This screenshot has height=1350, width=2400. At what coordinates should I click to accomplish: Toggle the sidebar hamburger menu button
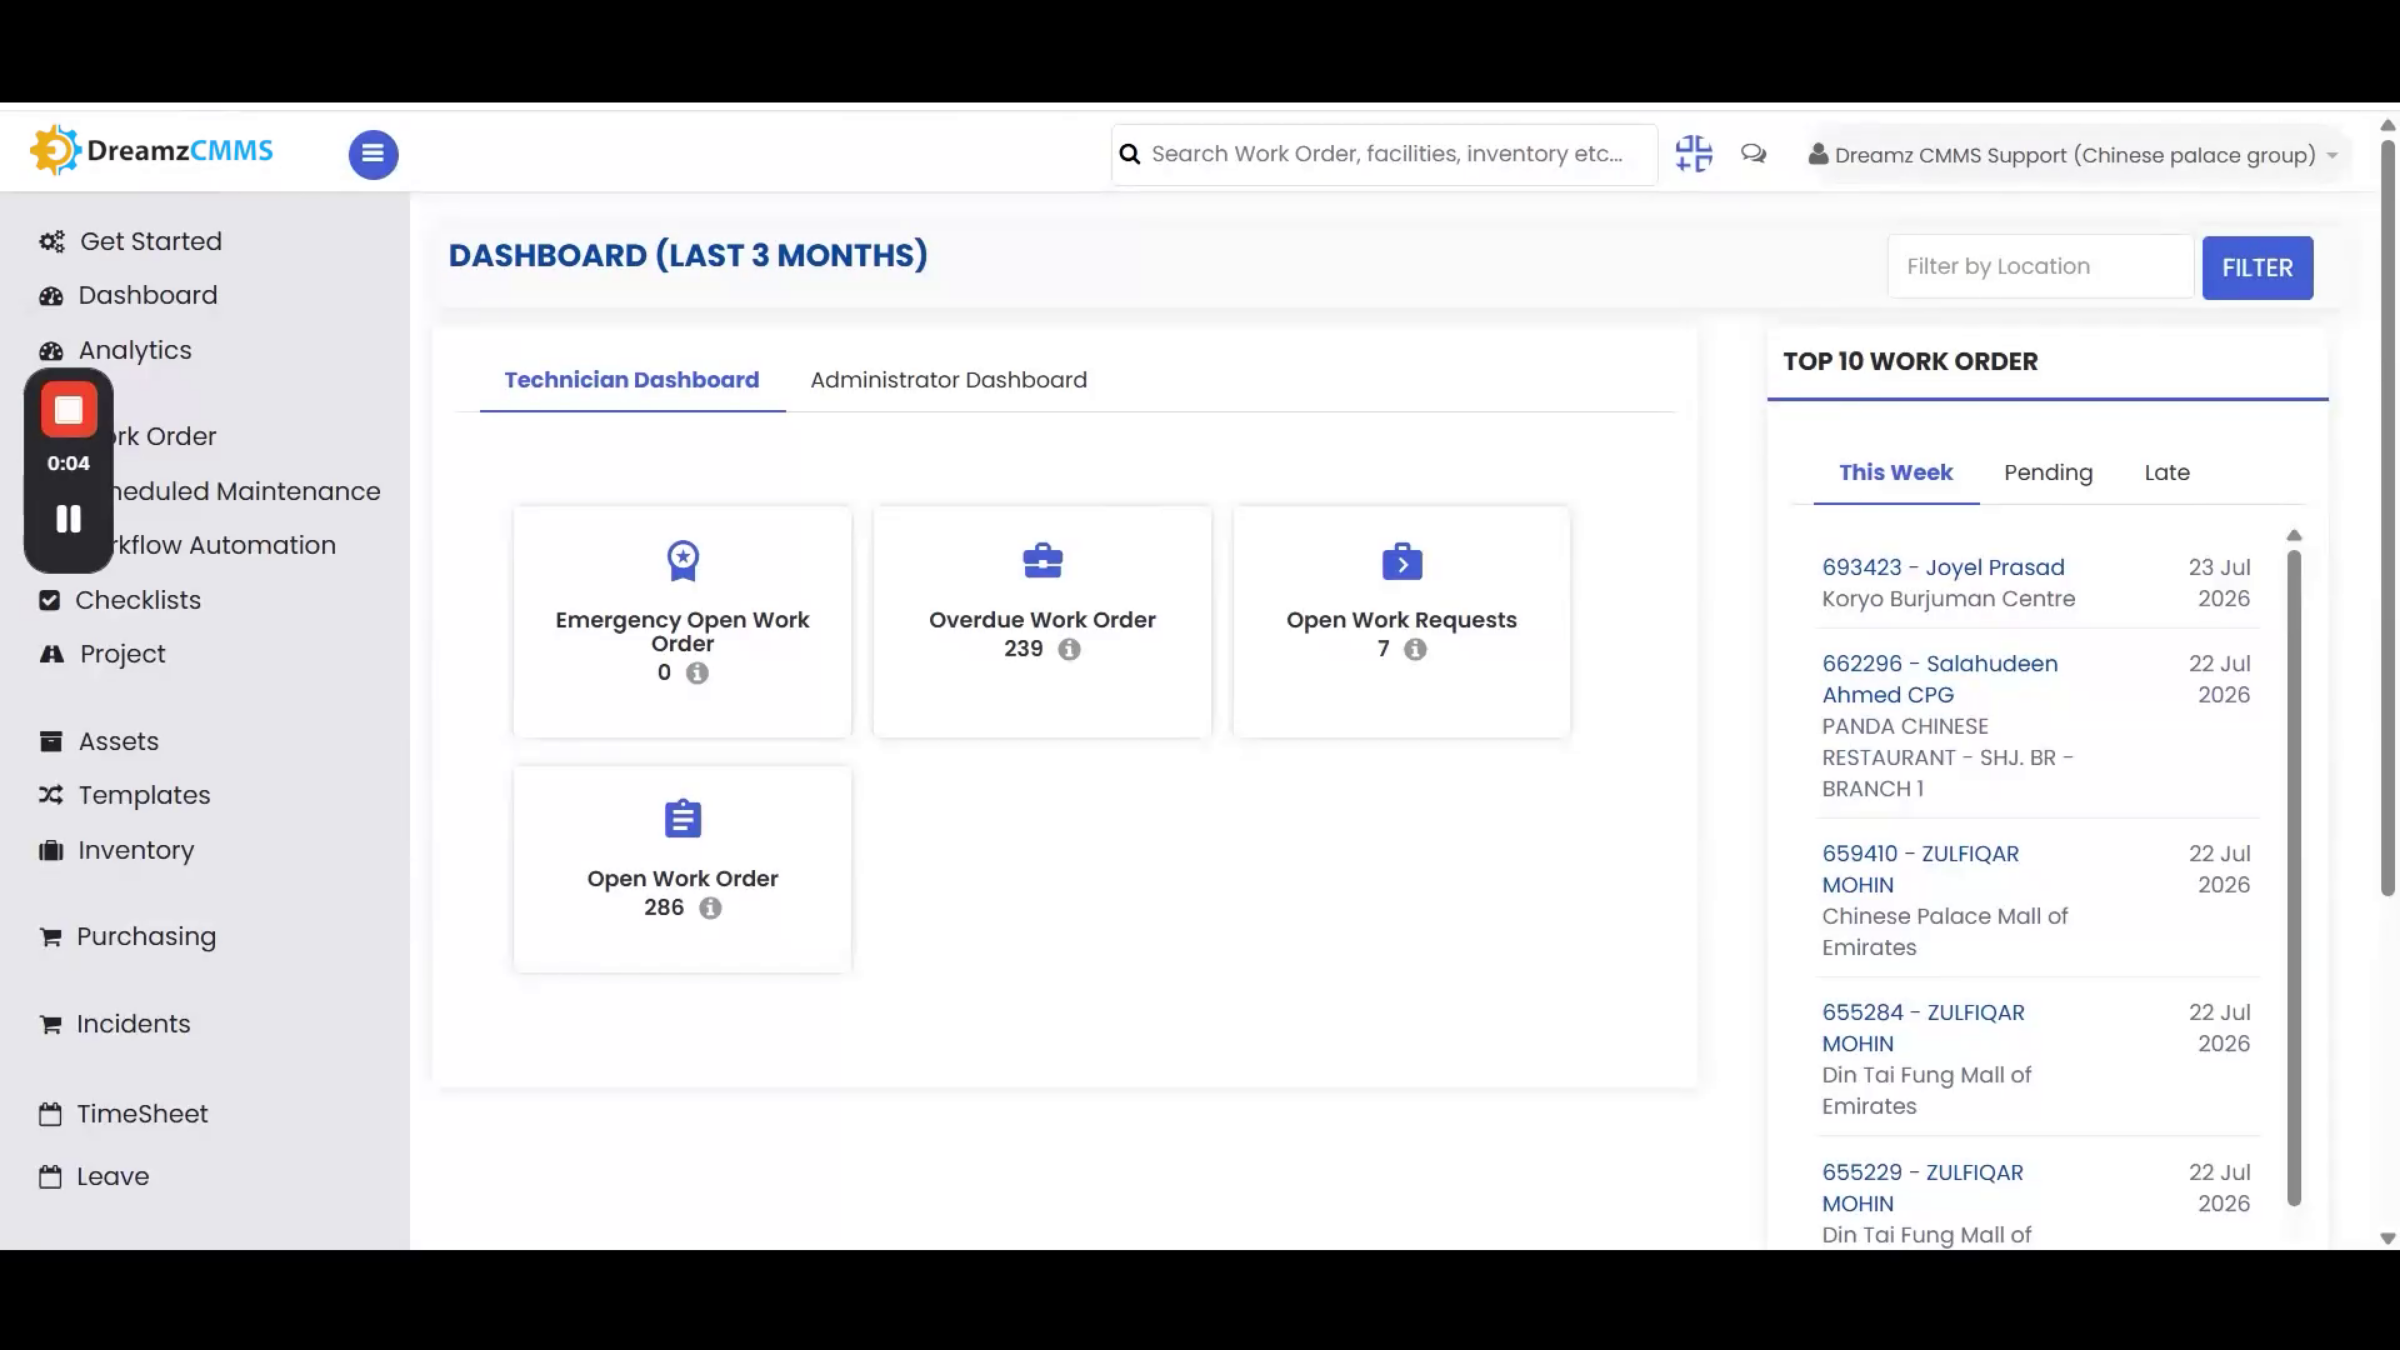pyautogui.click(x=373, y=154)
